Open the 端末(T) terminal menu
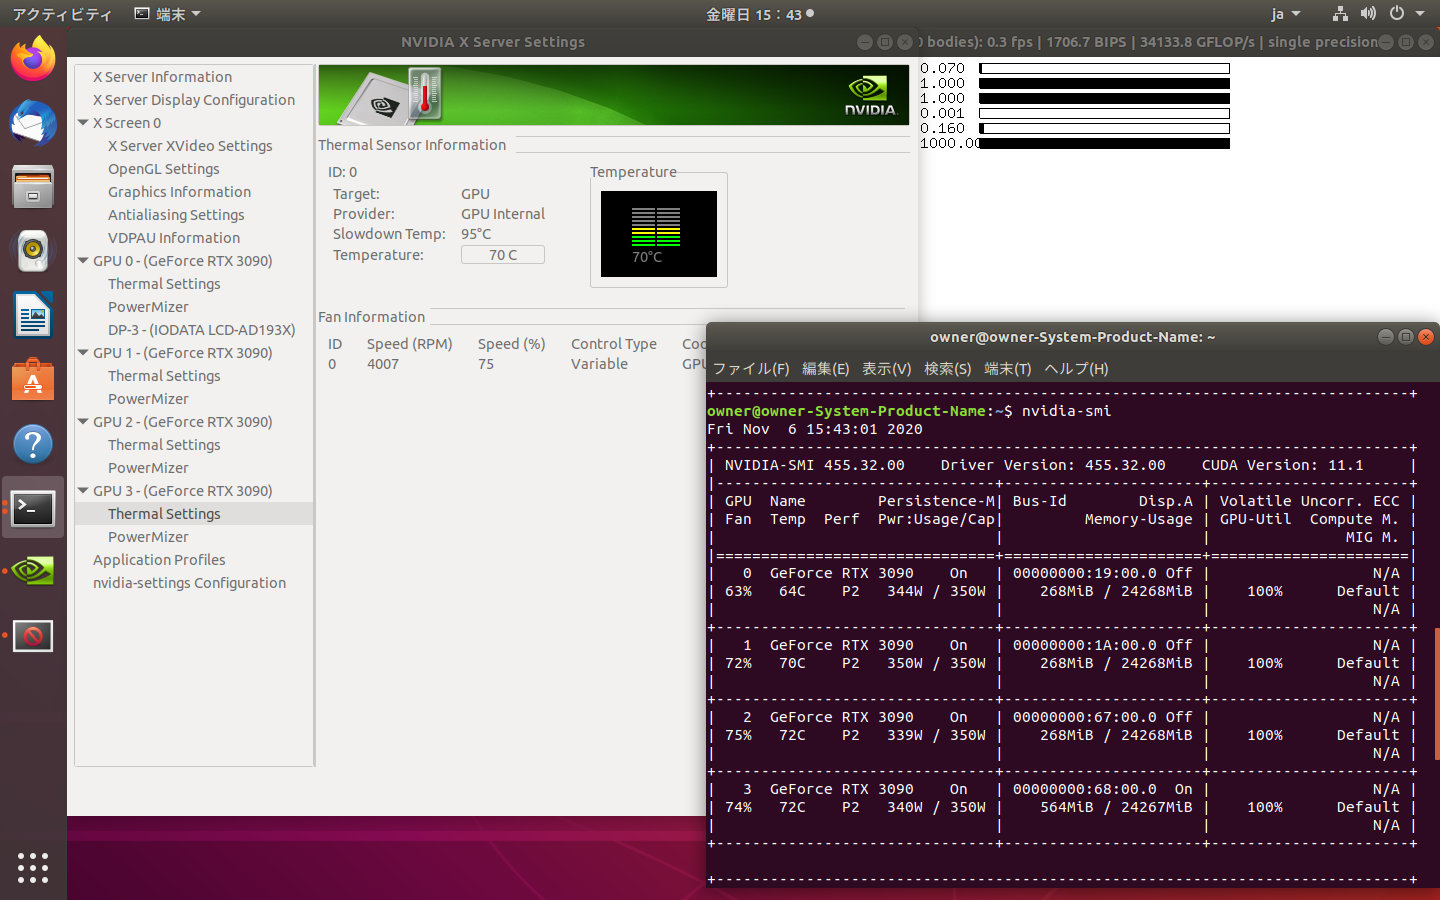Image resolution: width=1440 pixels, height=900 pixels. tap(1008, 369)
